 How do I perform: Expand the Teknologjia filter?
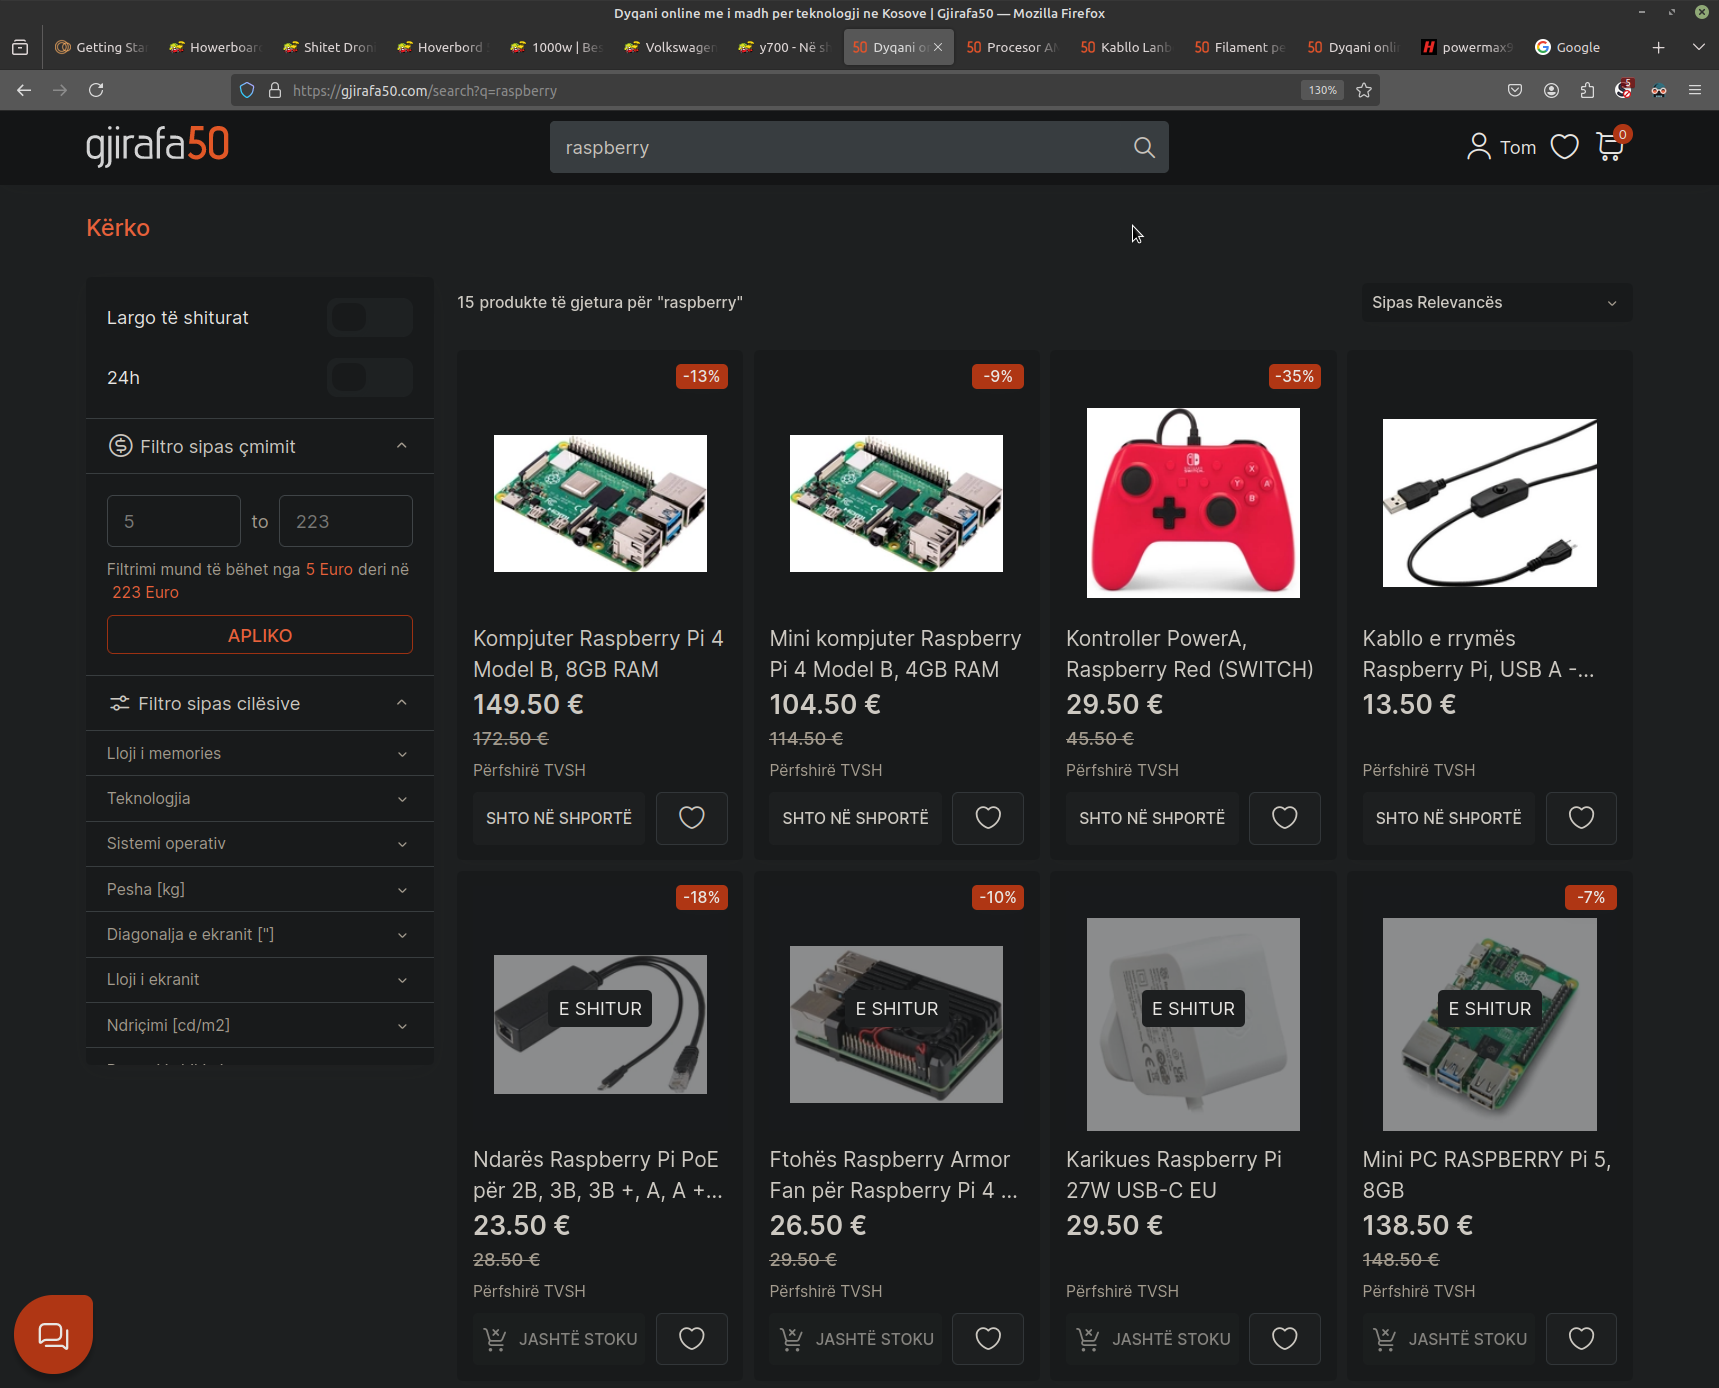point(260,798)
